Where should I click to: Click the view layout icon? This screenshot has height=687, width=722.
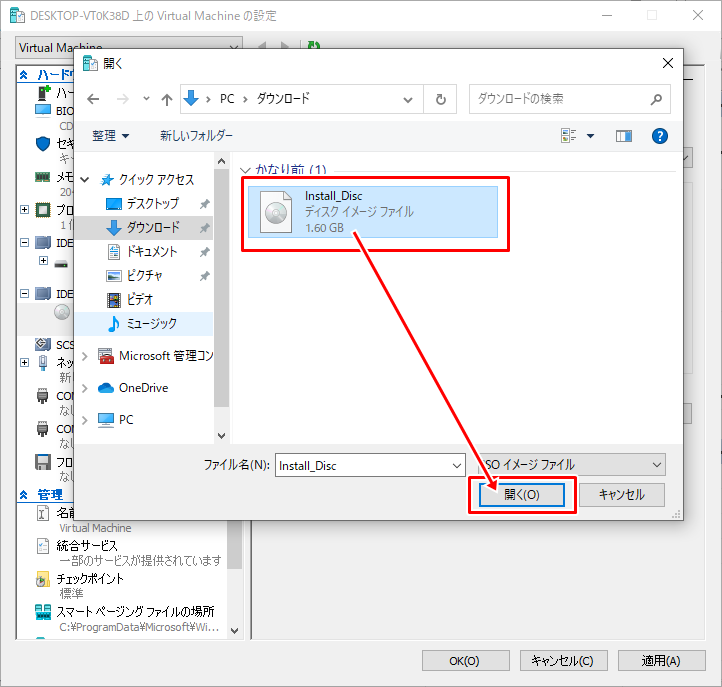(570, 136)
